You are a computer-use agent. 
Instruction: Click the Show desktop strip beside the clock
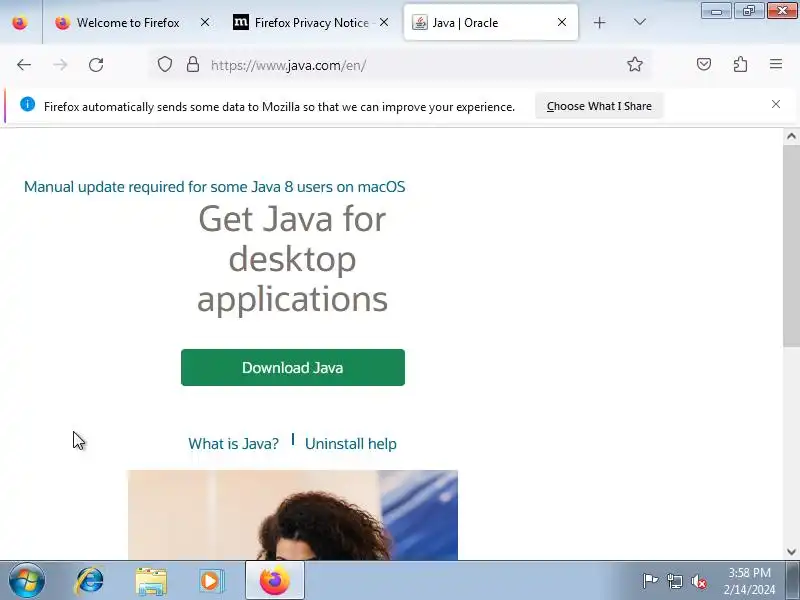pyautogui.click(x=795, y=581)
